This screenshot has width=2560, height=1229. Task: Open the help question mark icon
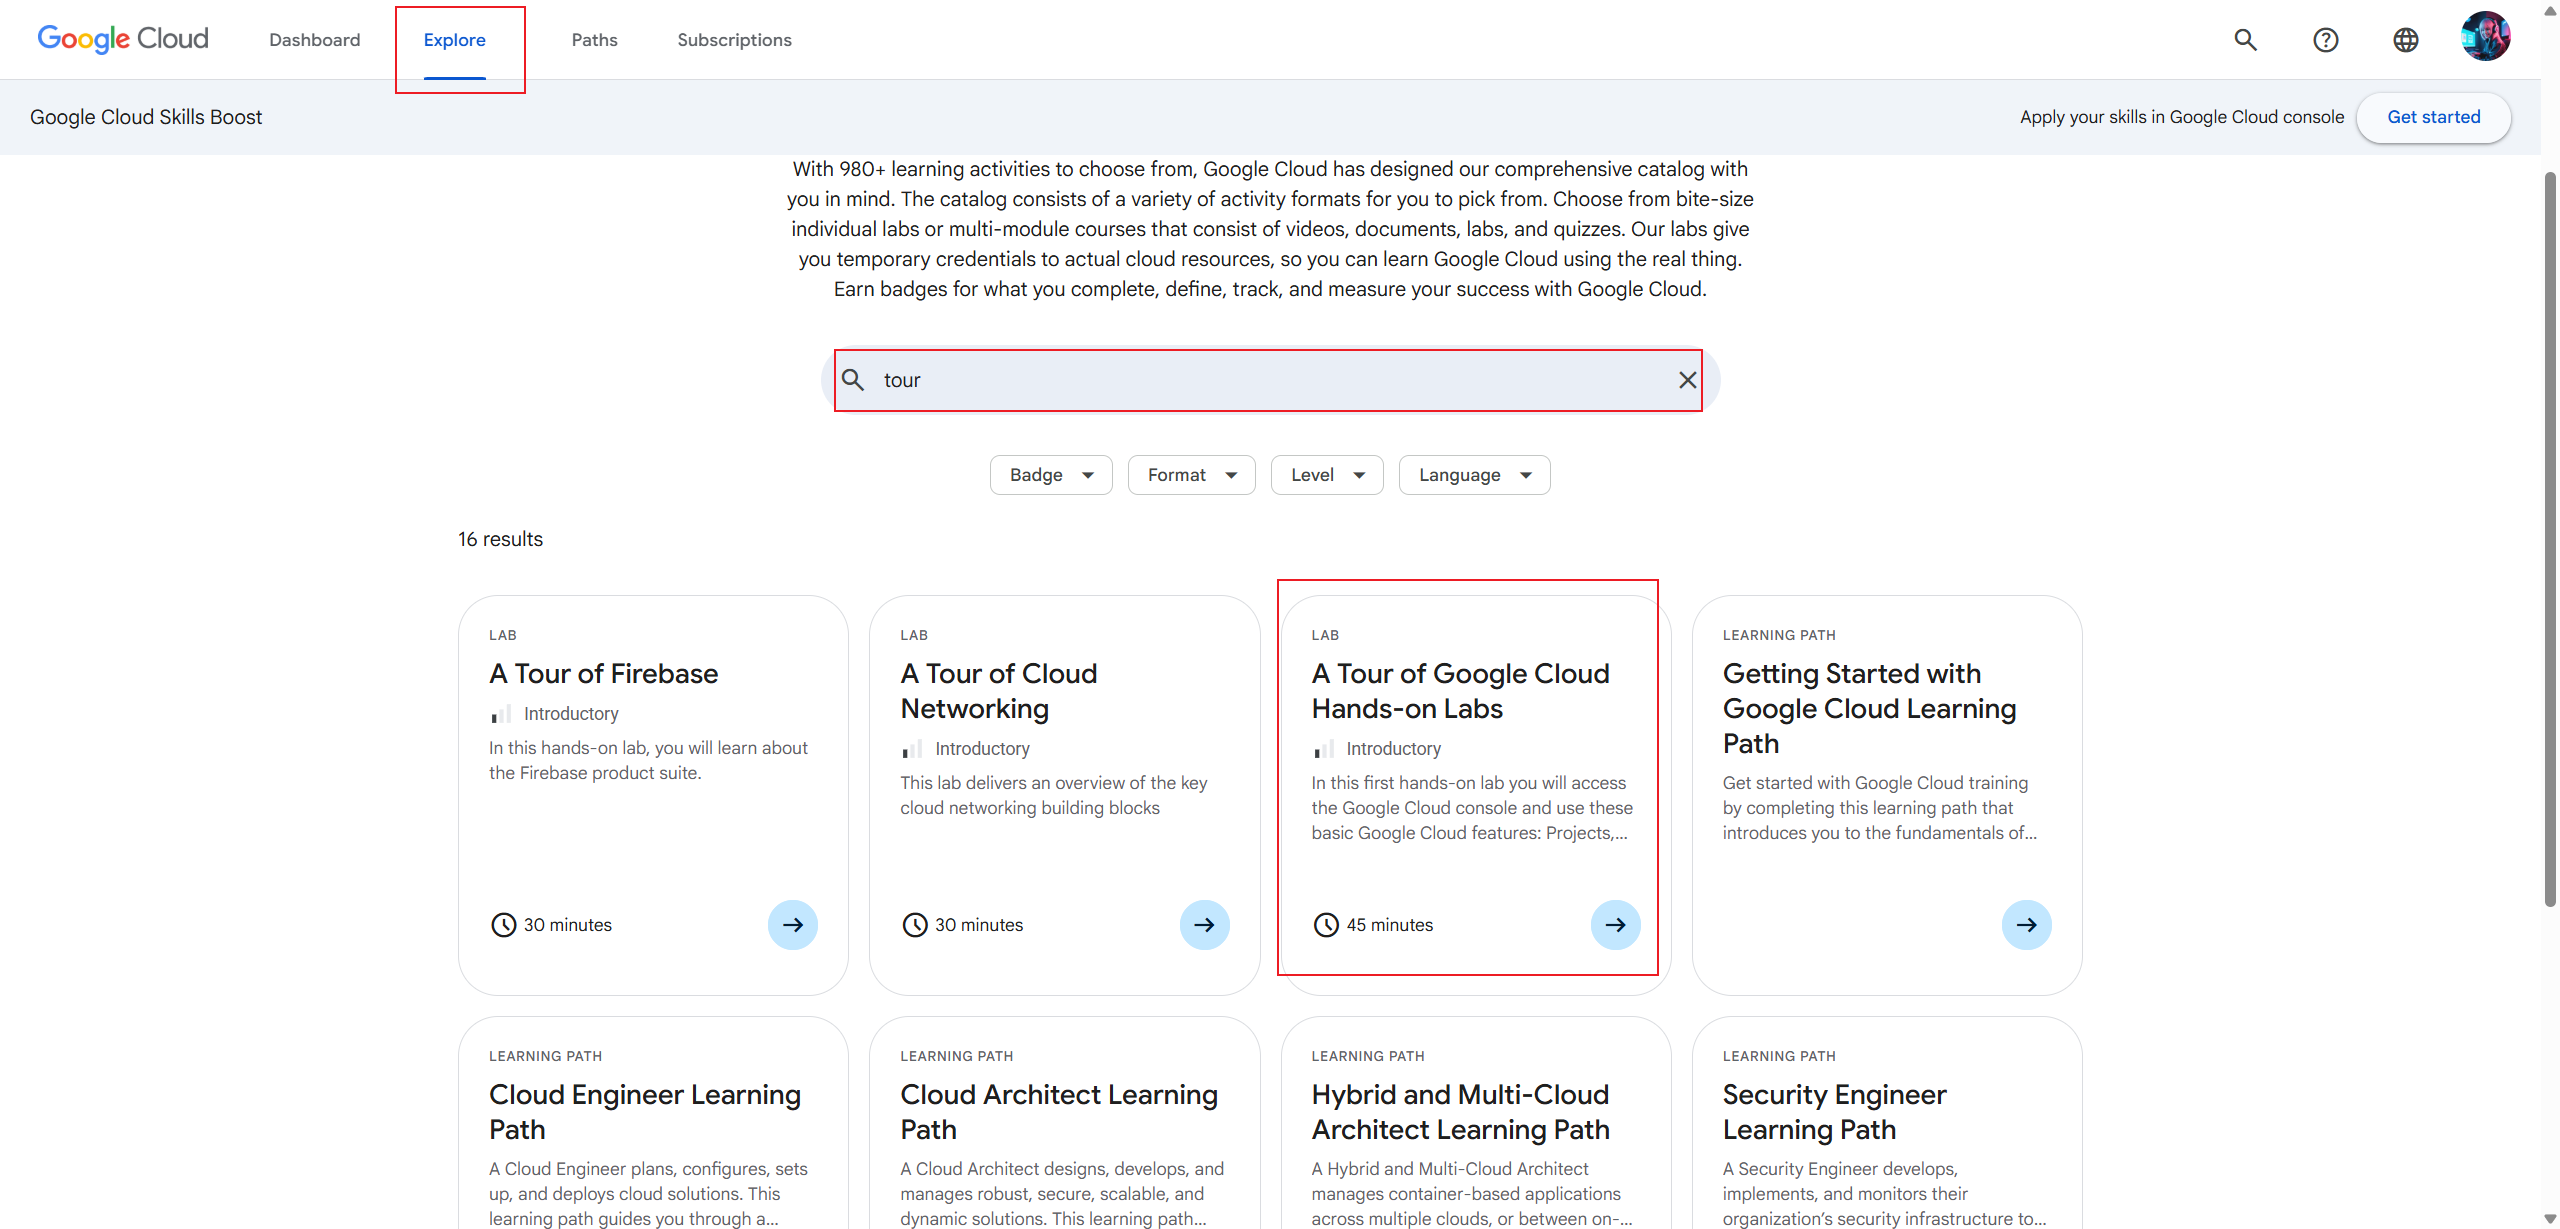click(x=2326, y=40)
